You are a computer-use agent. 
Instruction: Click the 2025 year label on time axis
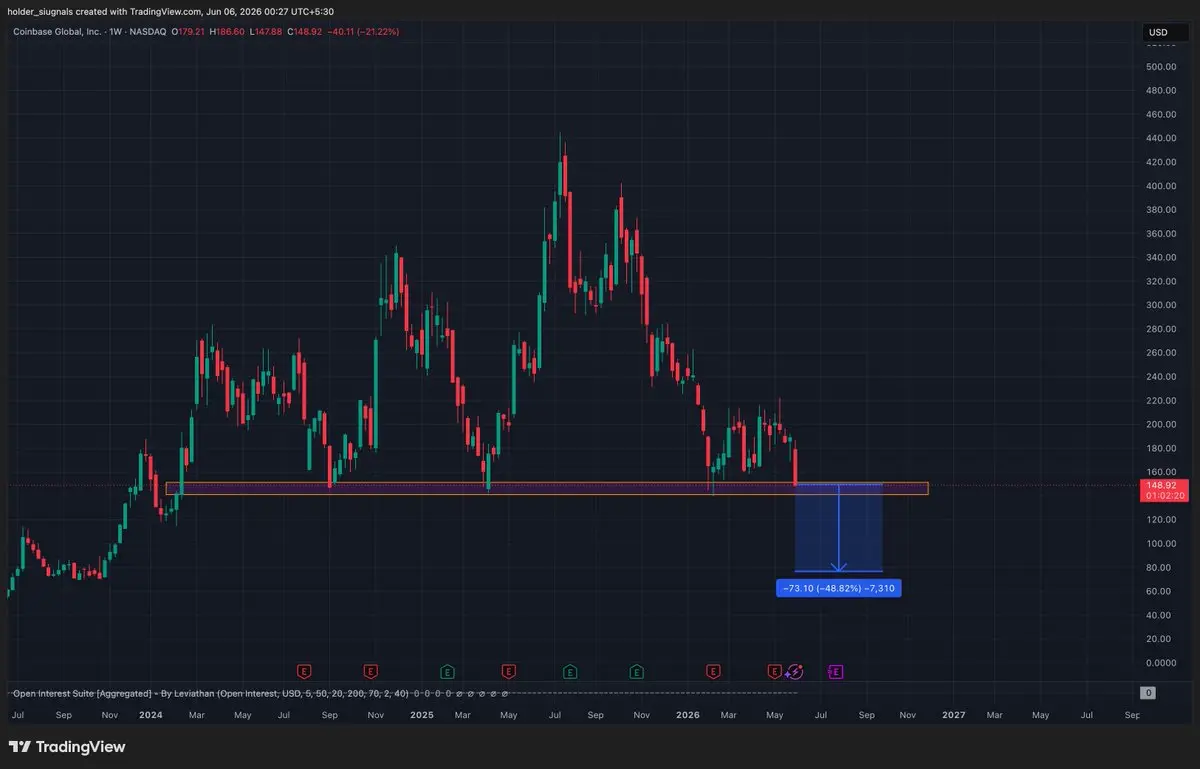click(422, 716)
